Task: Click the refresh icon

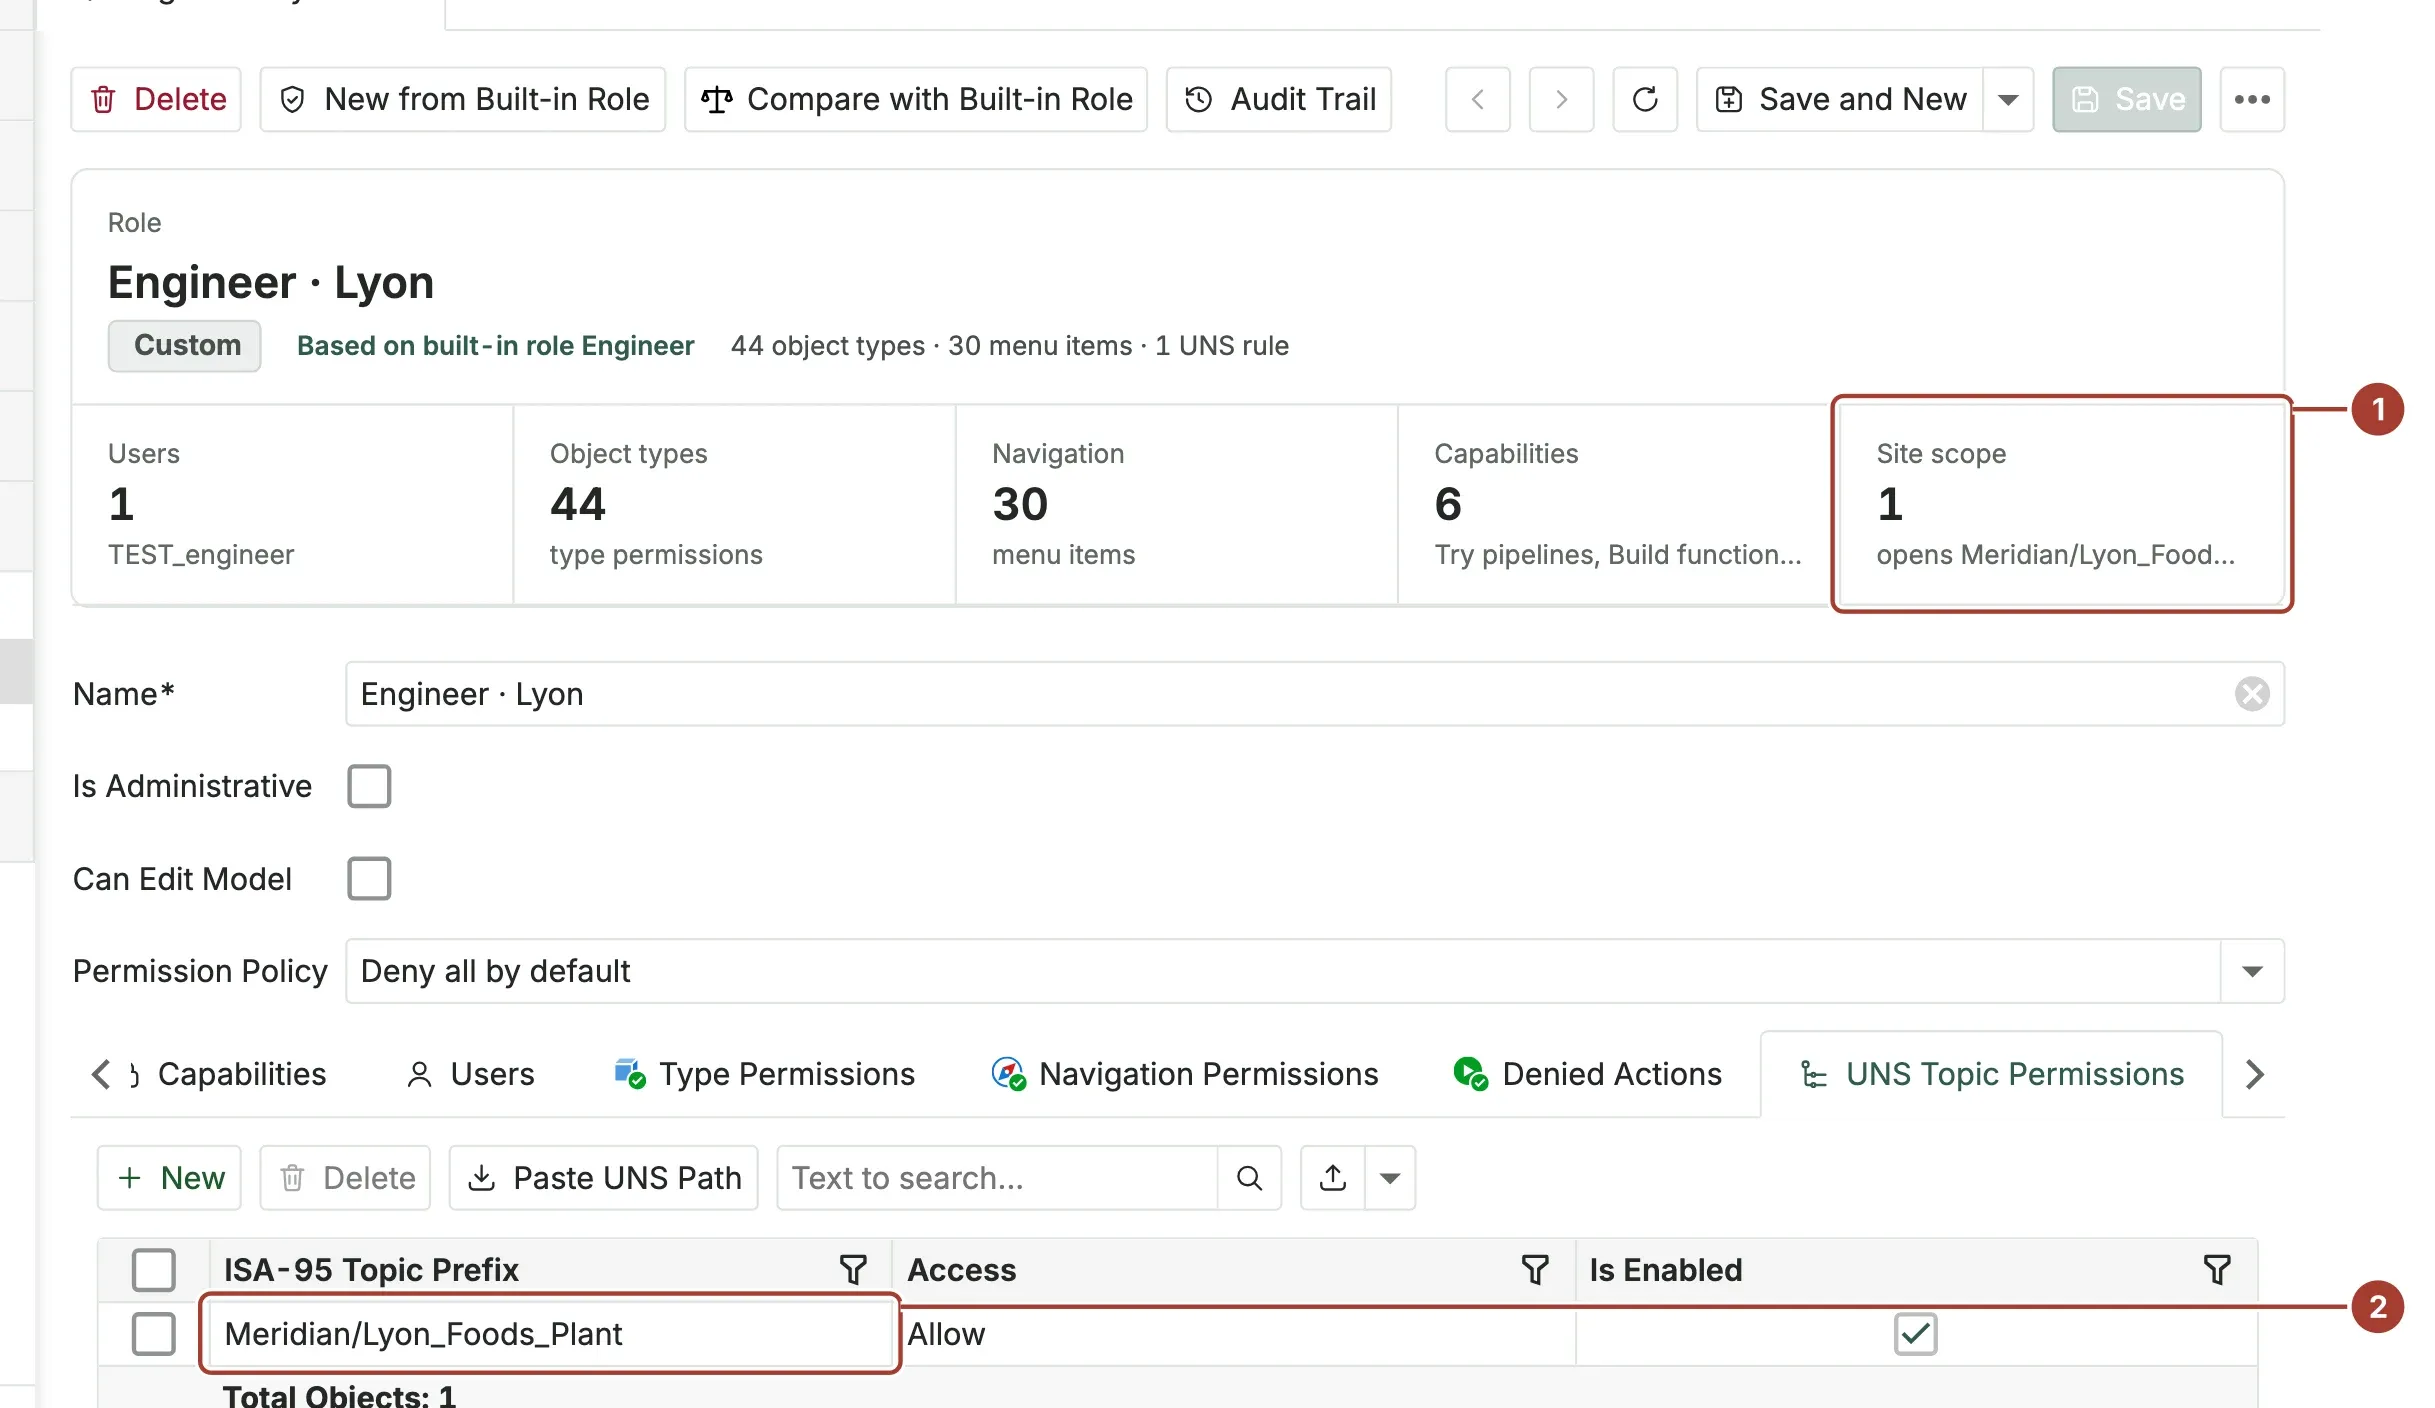Action: [x=1645, y=99]
